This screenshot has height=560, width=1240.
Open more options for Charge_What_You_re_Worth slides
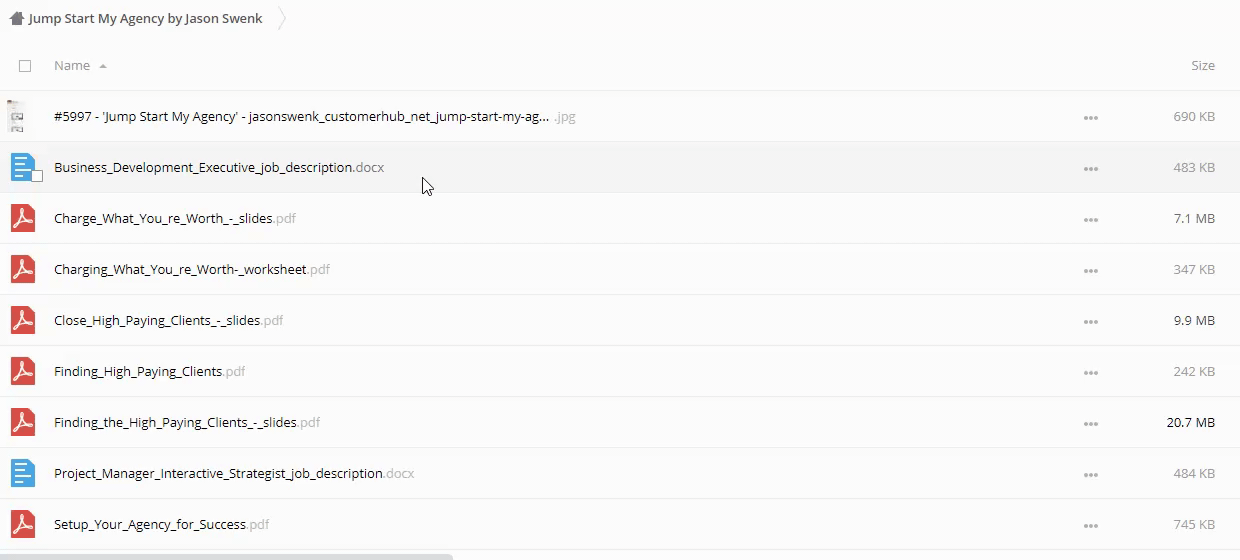click(x=1090, y=219)
